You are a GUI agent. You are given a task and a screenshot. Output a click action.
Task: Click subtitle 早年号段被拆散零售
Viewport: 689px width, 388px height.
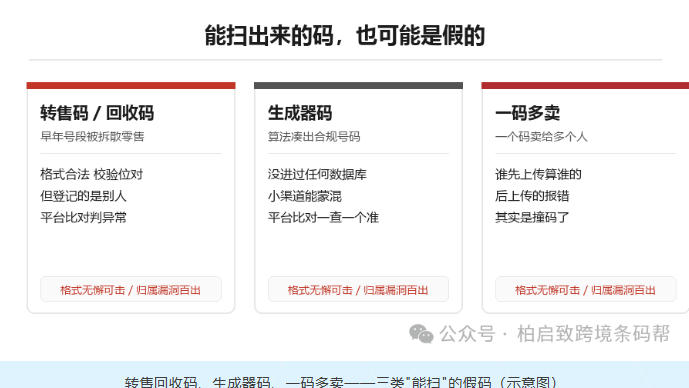92,137
